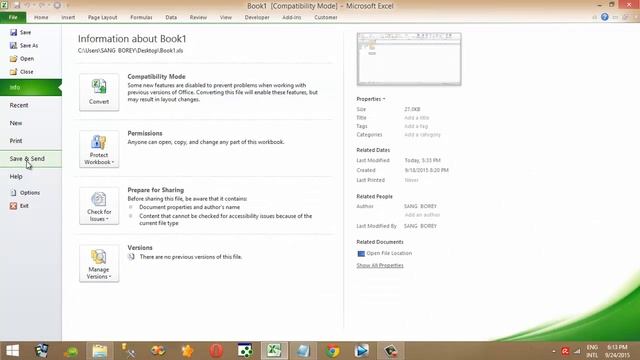This screenshot has width=640, height=360.
Task: Click the Excel logo in the title bar
Action: coord(4,5)
